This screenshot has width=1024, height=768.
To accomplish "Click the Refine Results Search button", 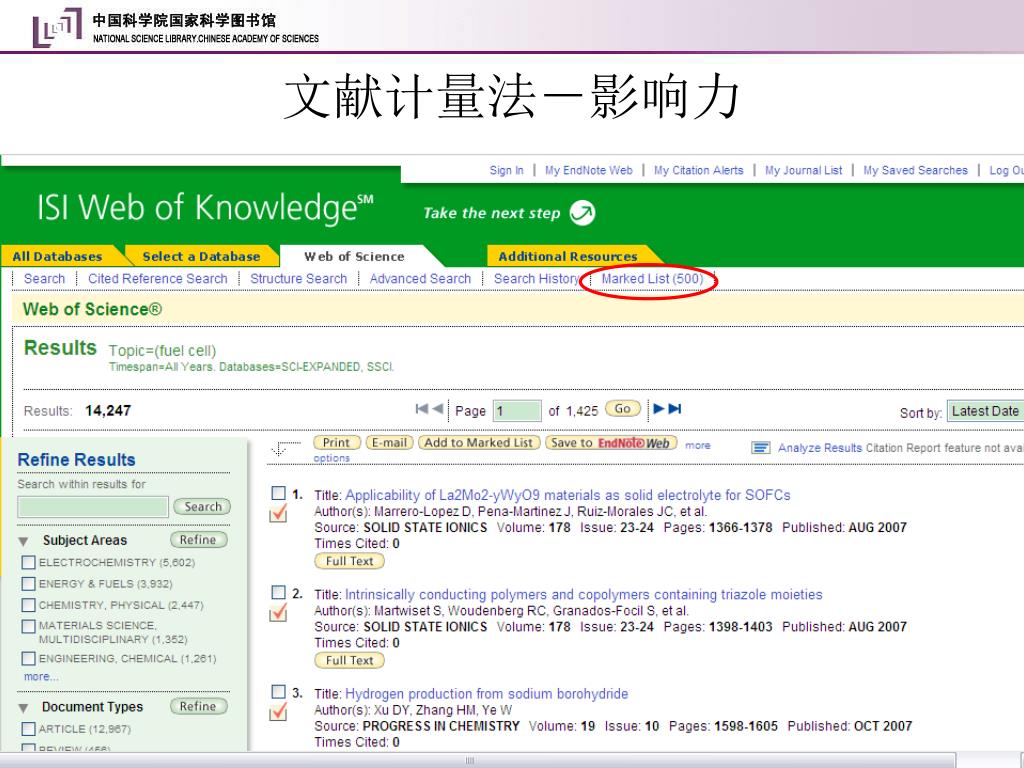I will tap(202, 507).
